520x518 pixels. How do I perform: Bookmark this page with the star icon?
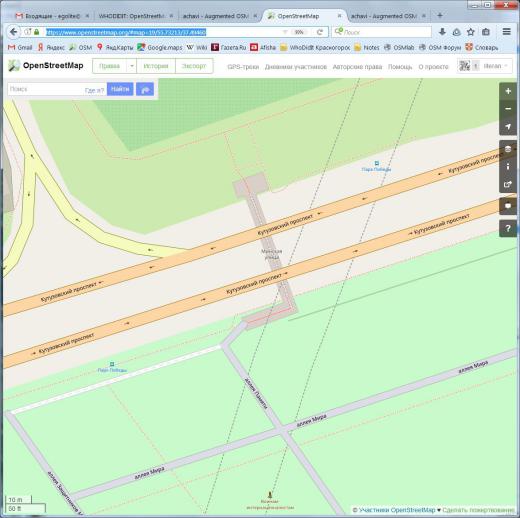pos(471,32)
